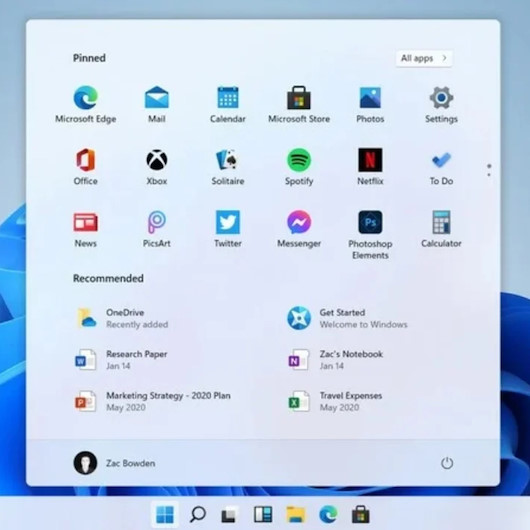Open the Zac Bowden account menu
530x530 pixels.
click(x=114, y=463)
